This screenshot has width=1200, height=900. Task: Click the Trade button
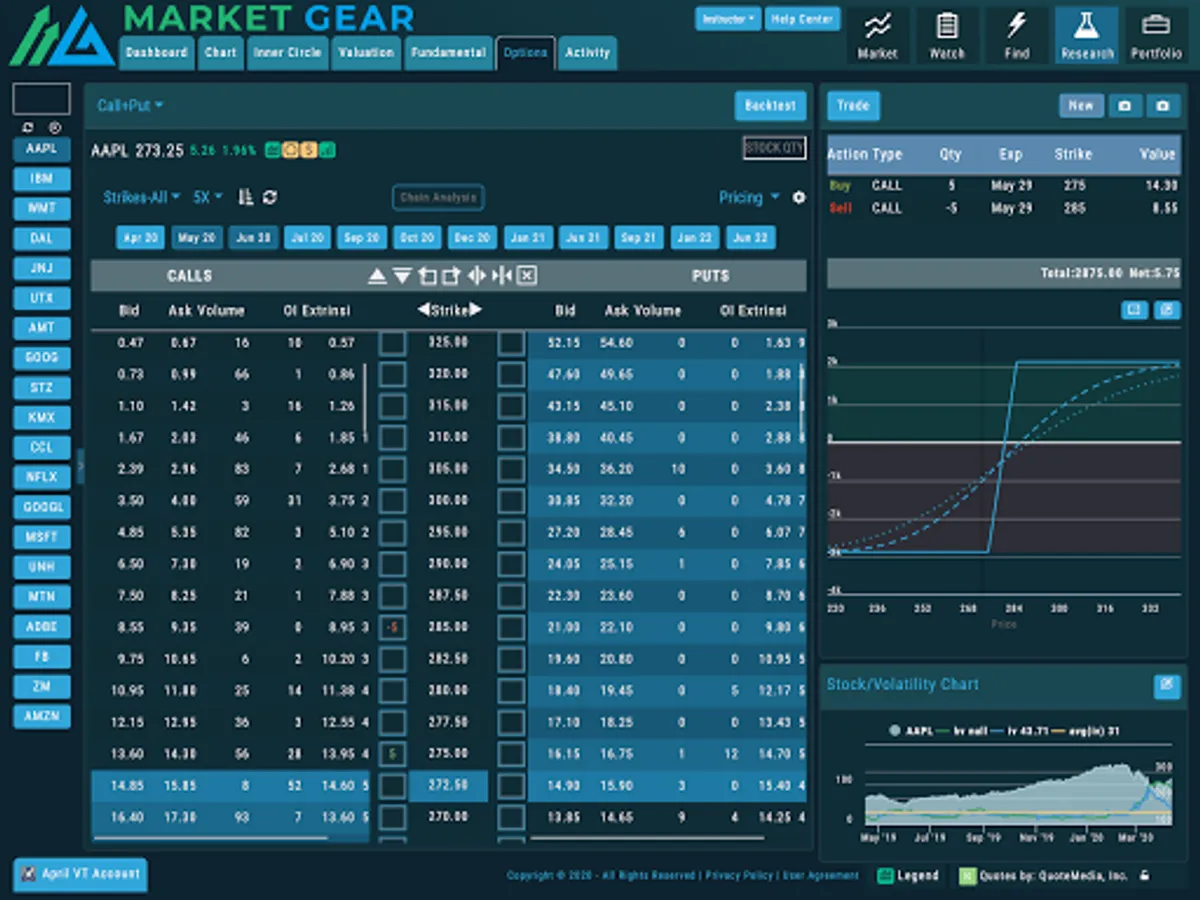pyautogui.click(x=853, y=105)
